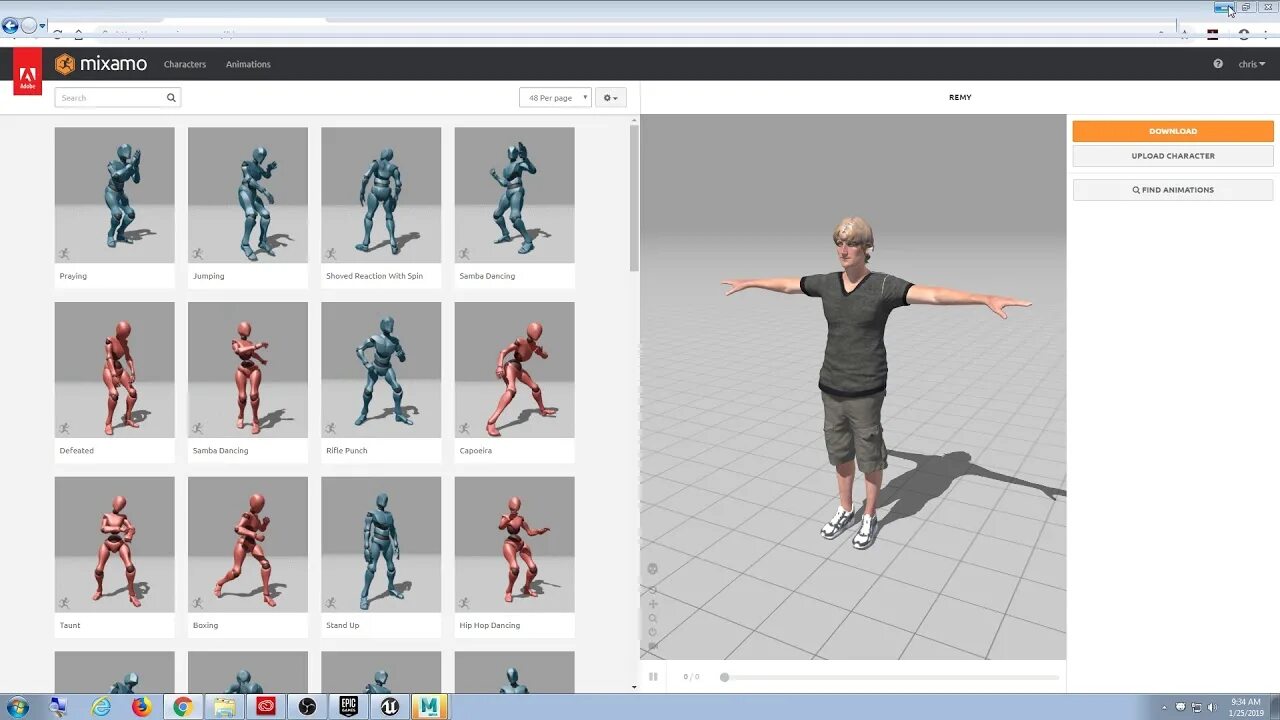Screen dimensions: 1280x720
Task: Select the Shoved Reaction With Spin thumbnail
Action: tap(381, 195)
